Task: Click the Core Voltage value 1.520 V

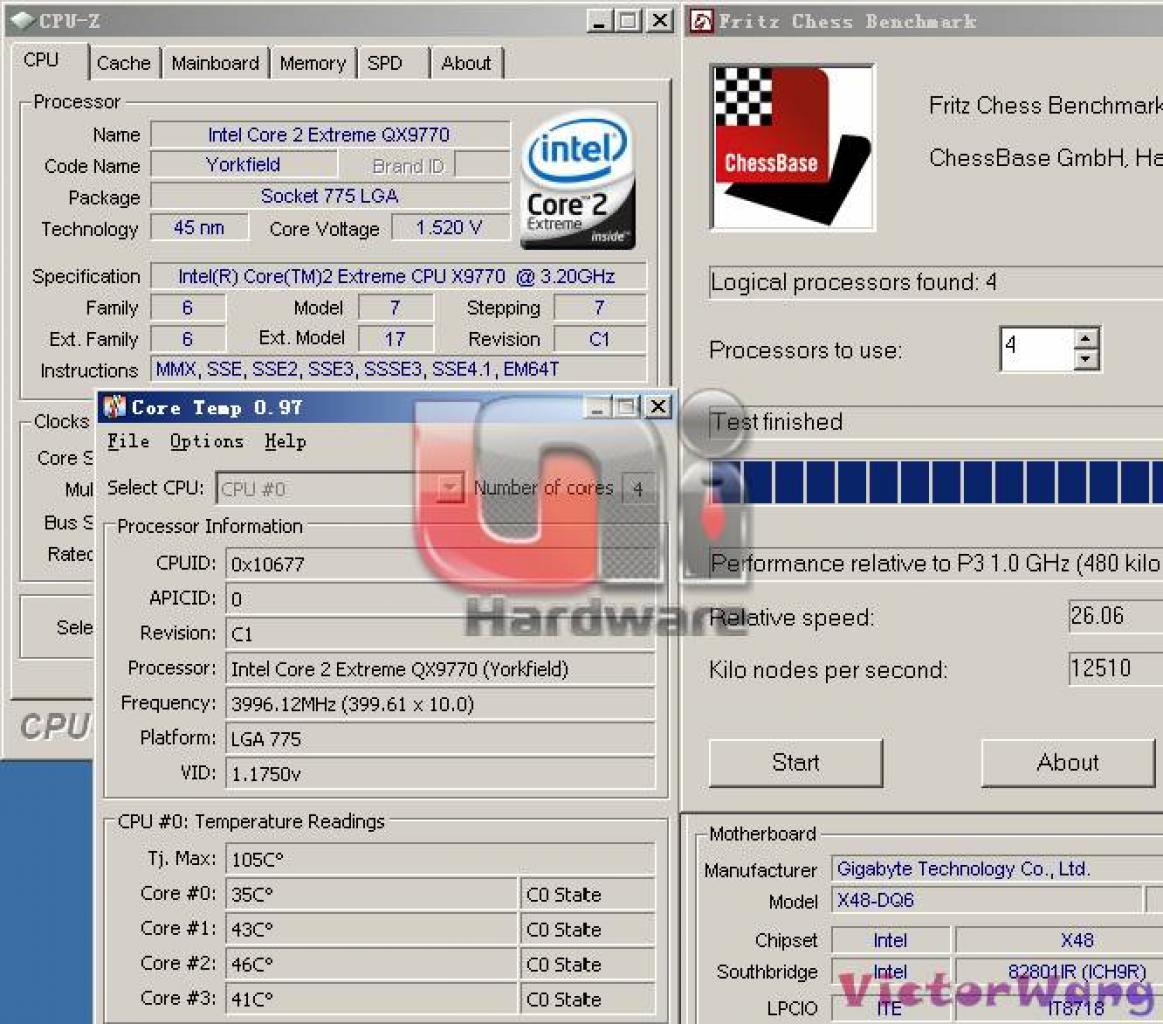Action: (449, 228)
